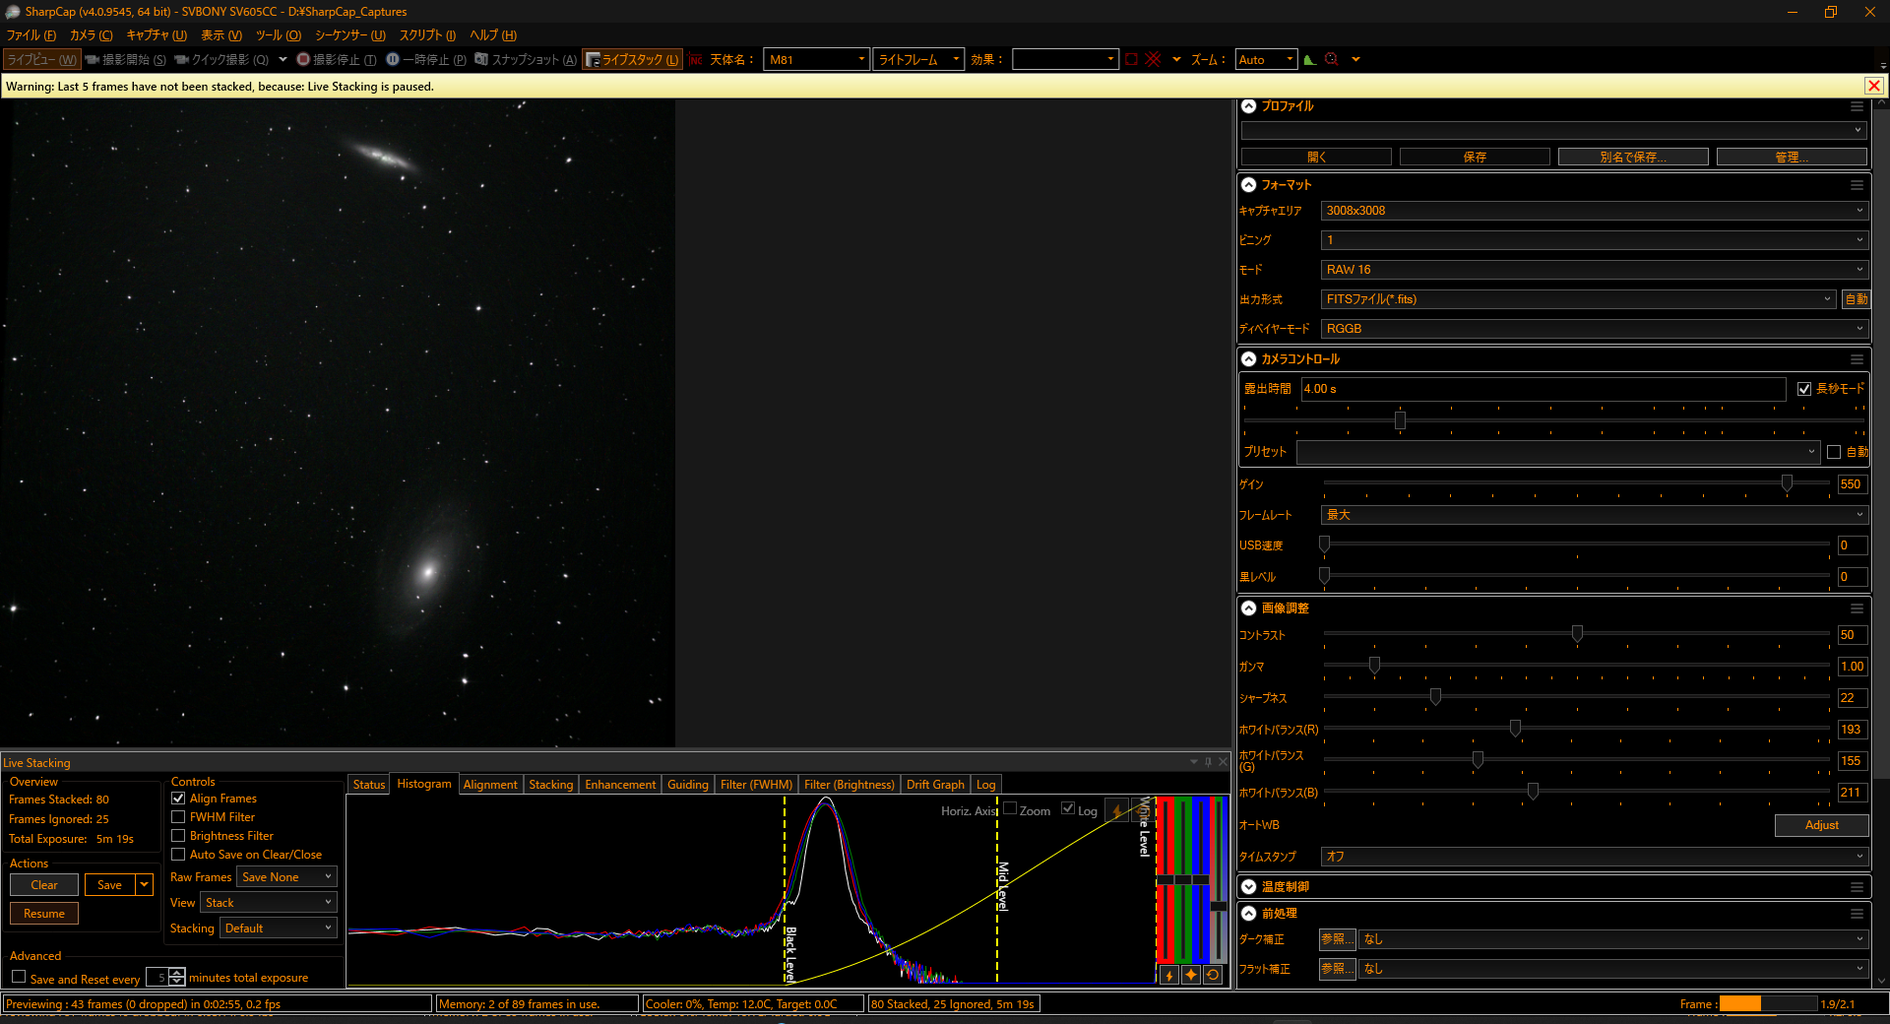This screenshot has width=1890, height=1024.
Task: Click the Gain slider handle
Action: (x=1786, y=484)
